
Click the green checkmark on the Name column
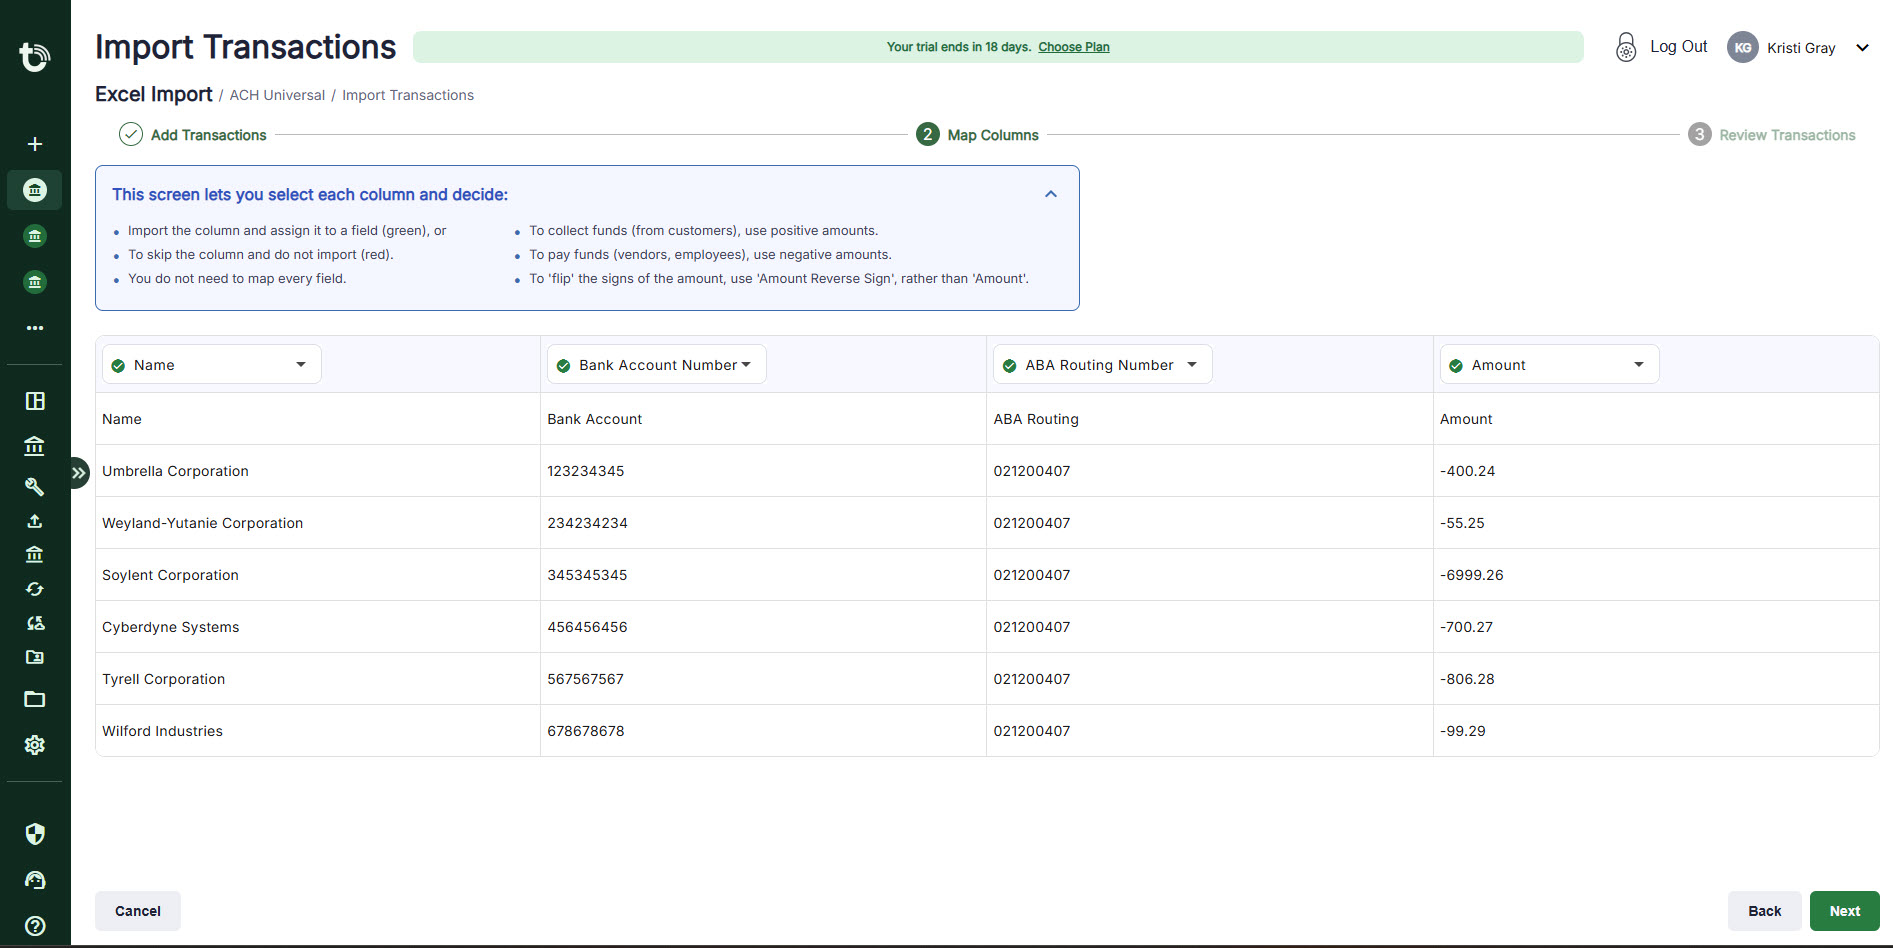[121, 364]
